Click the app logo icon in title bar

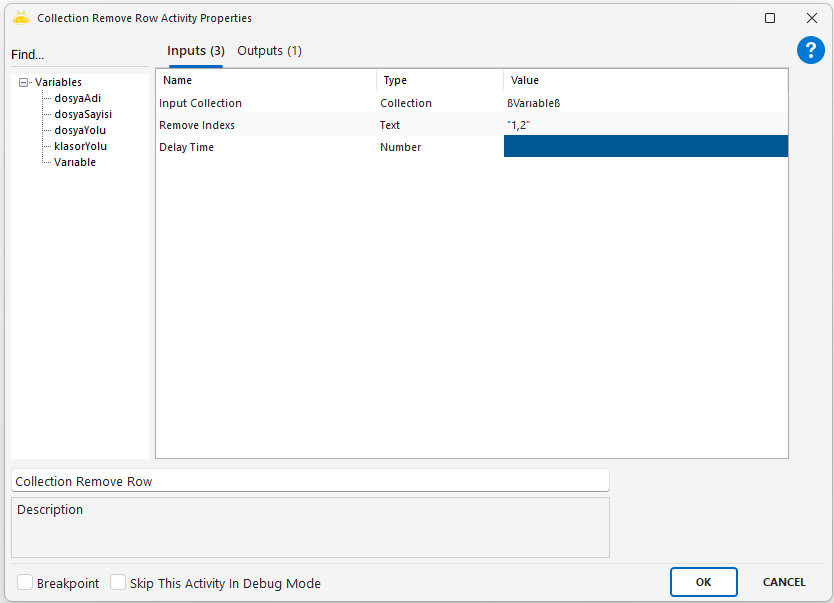(20, 18)
